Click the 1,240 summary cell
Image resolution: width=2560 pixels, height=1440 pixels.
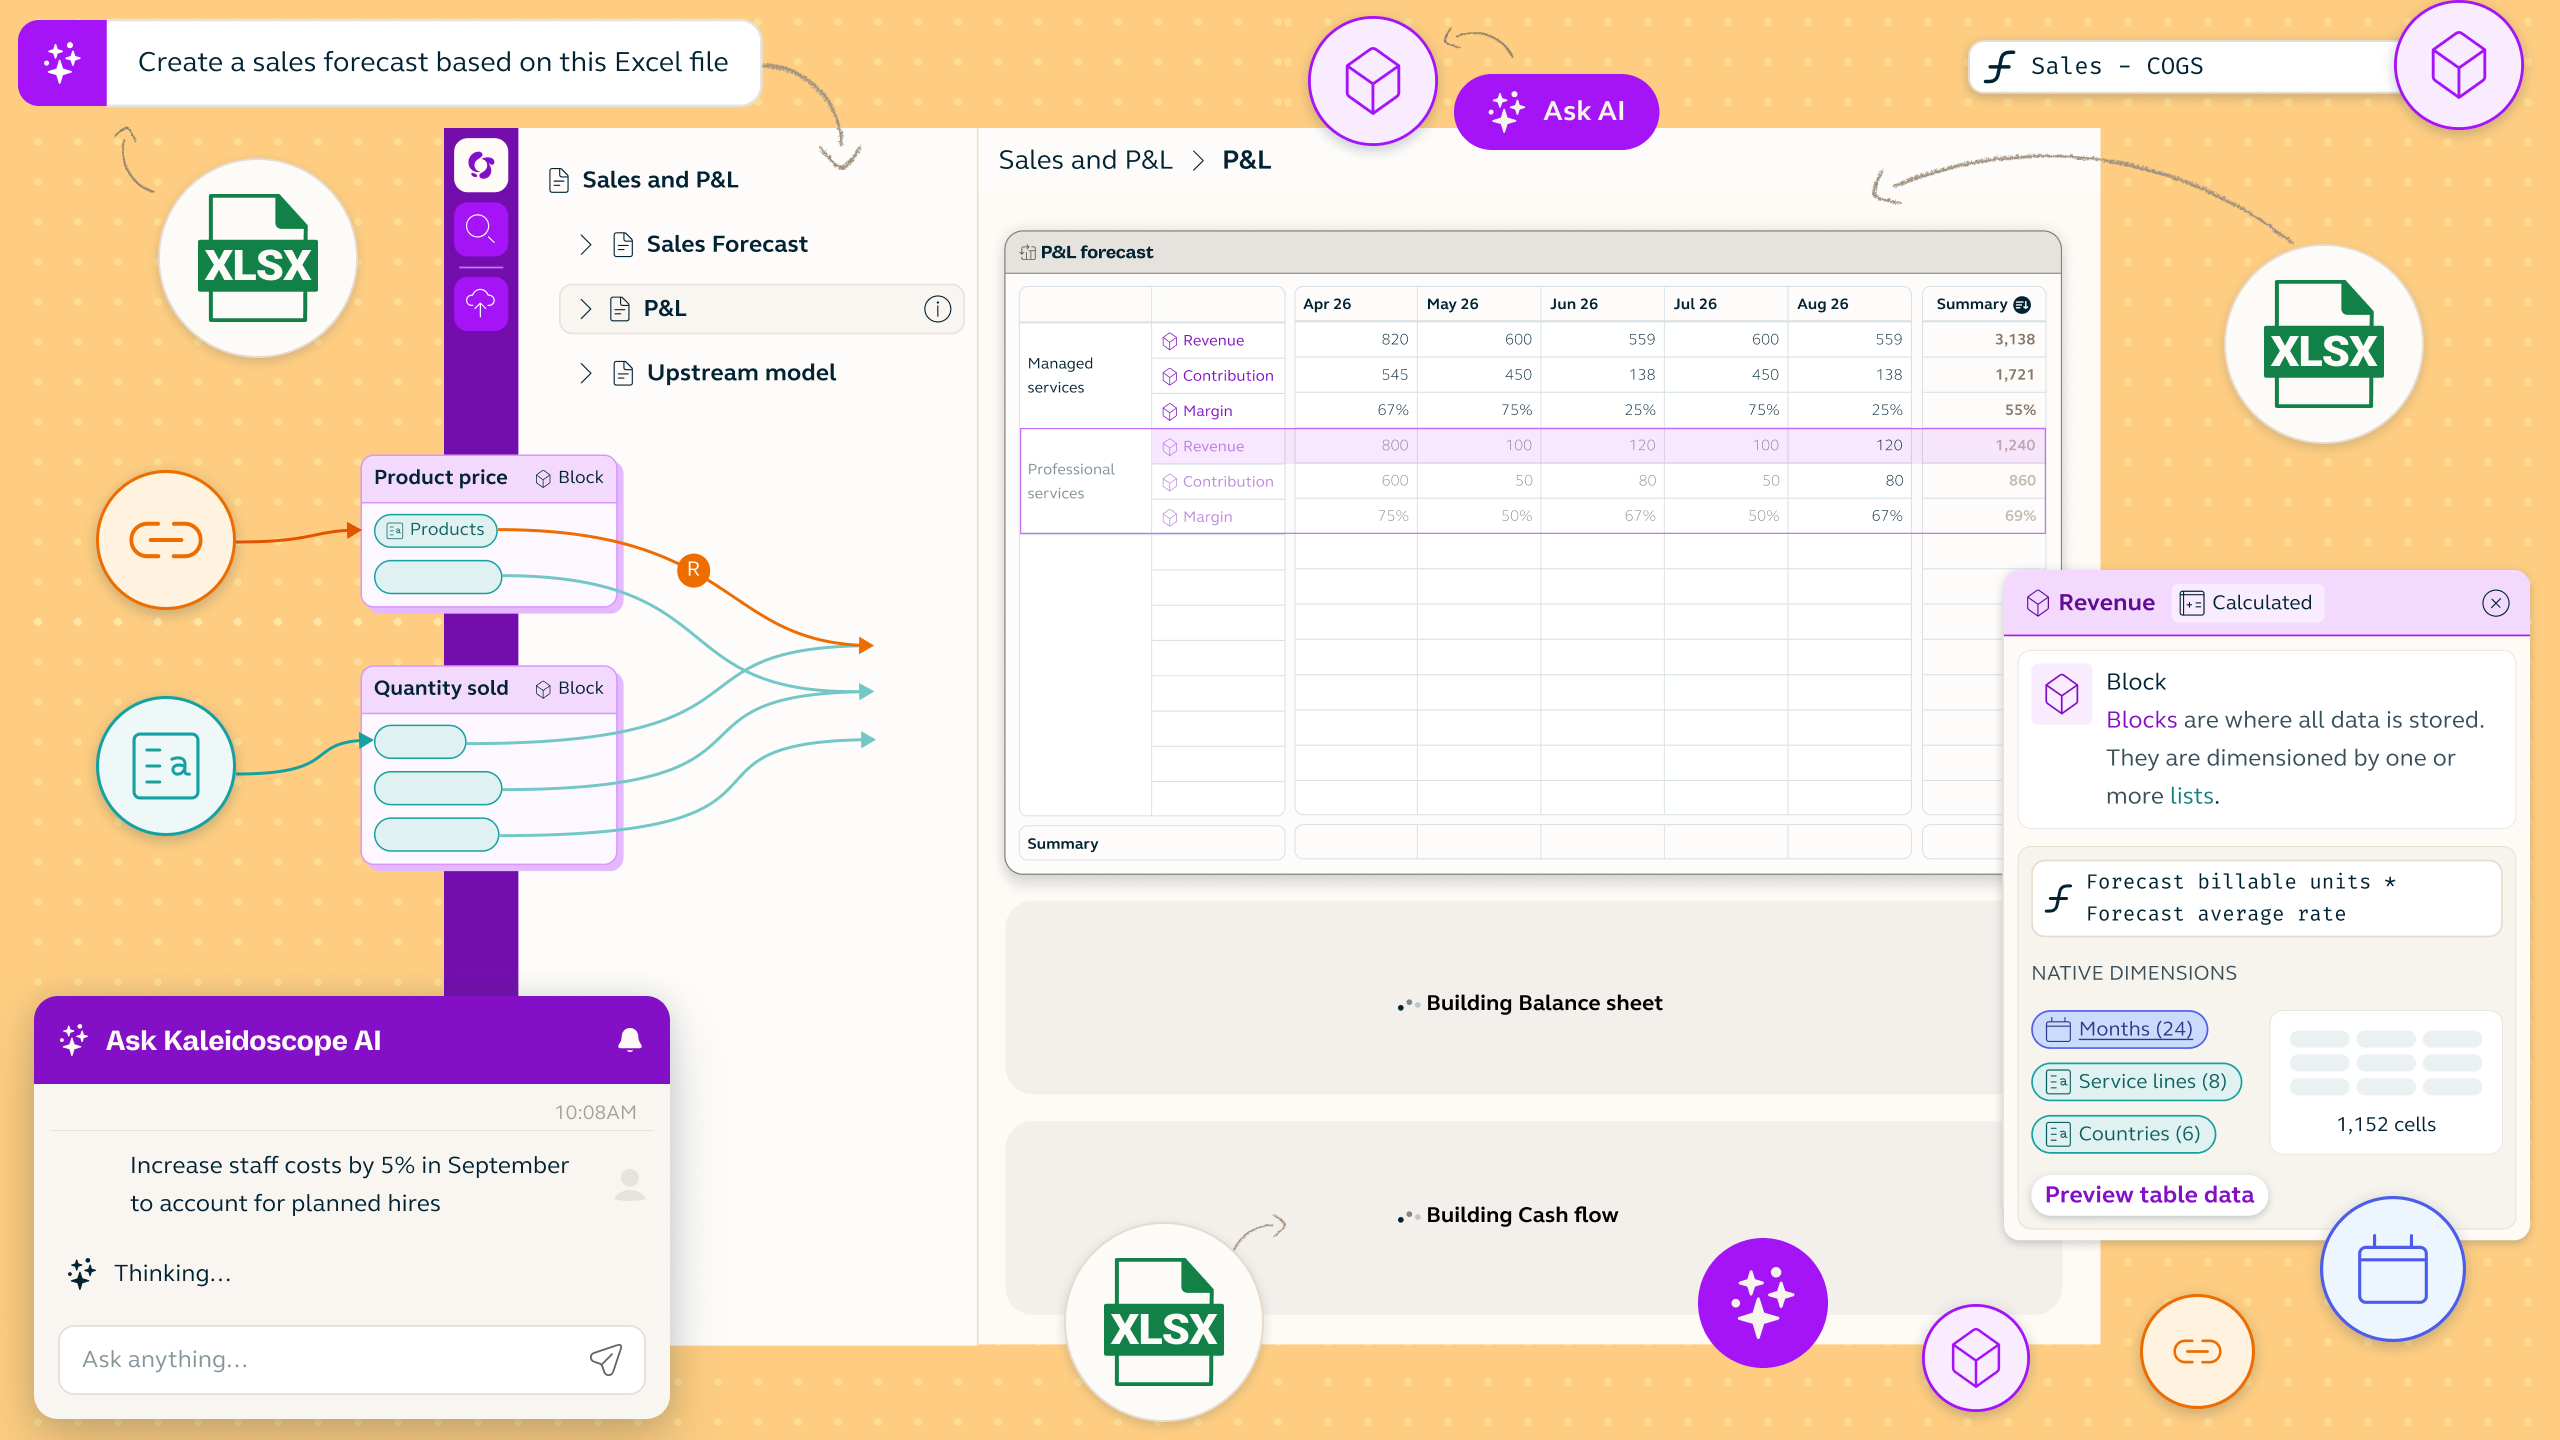pos(1983,446)
